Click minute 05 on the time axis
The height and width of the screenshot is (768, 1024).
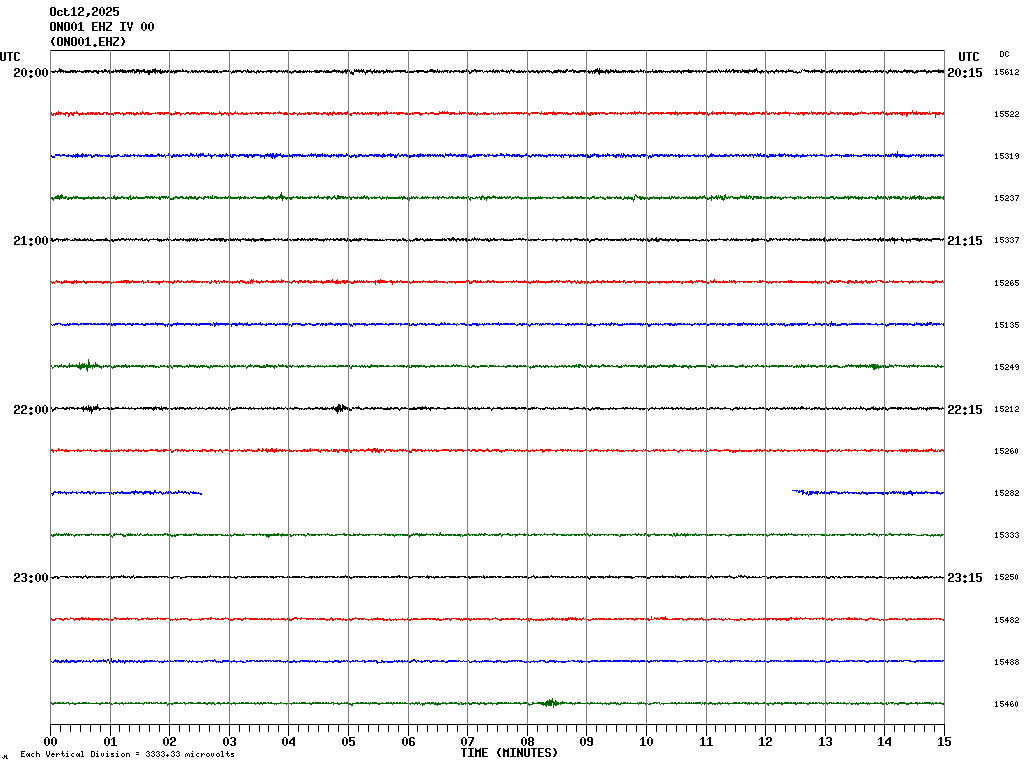click(348, 742)
